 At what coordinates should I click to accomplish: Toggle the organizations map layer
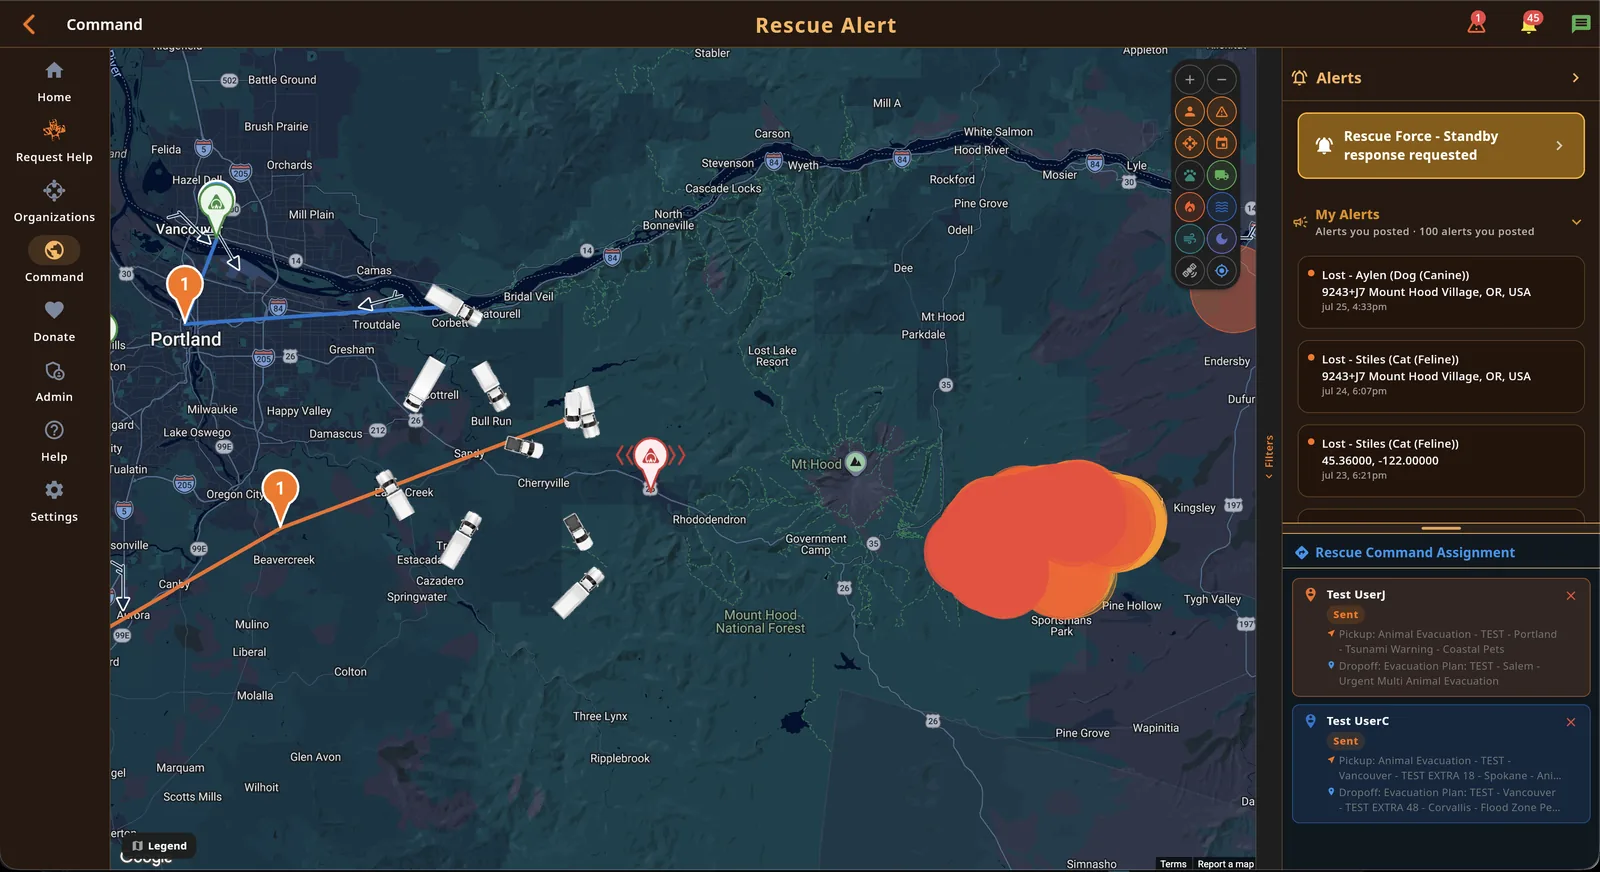[1189, 143]
